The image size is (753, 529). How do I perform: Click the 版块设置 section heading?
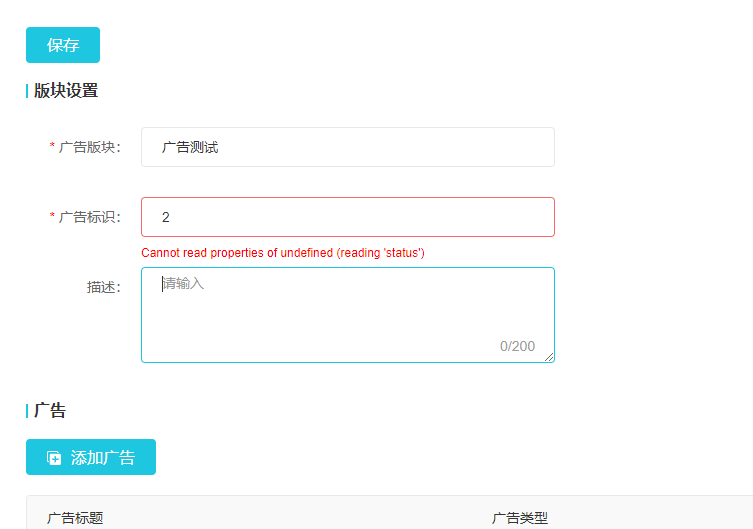tap(66, 91)
